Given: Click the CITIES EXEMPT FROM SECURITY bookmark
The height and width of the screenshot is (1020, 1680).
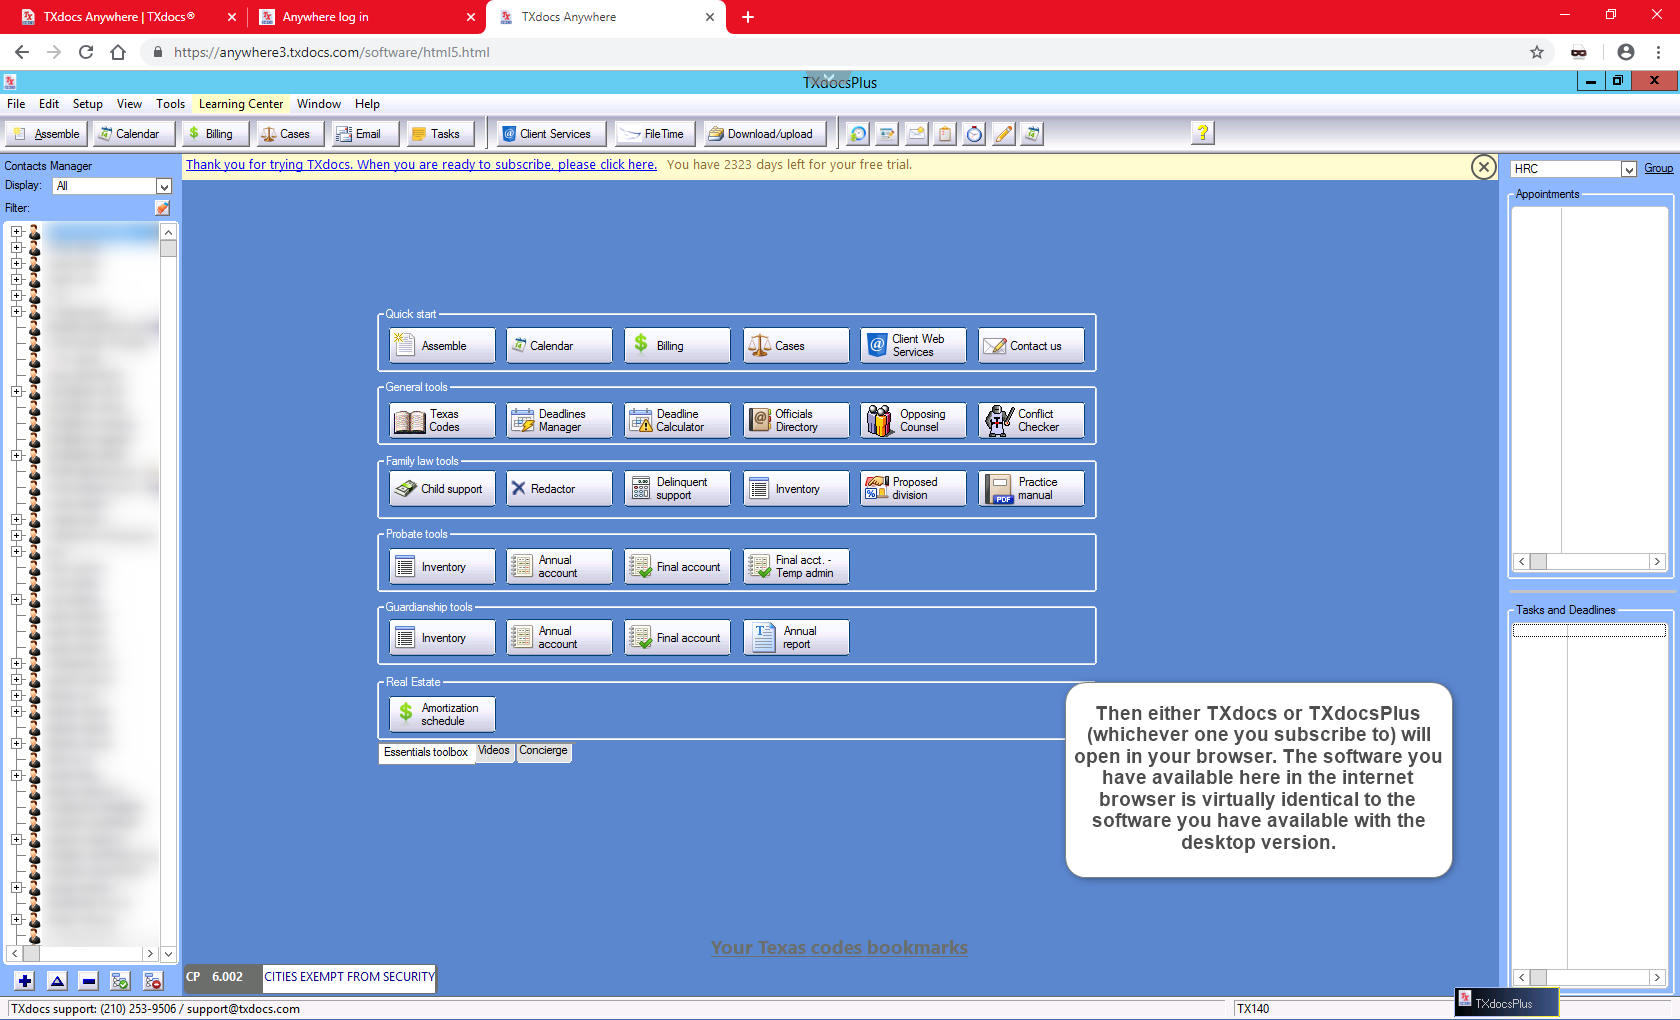Looking at the screenshot, I should pyautogui.click(x=349, y=977).
